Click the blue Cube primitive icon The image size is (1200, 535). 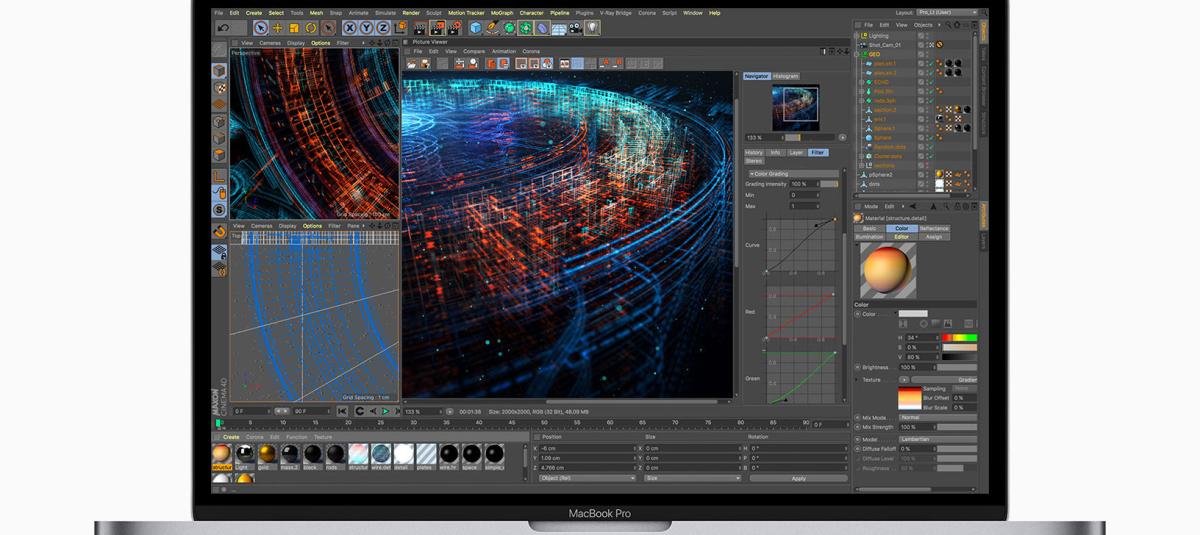pos(476,28)
